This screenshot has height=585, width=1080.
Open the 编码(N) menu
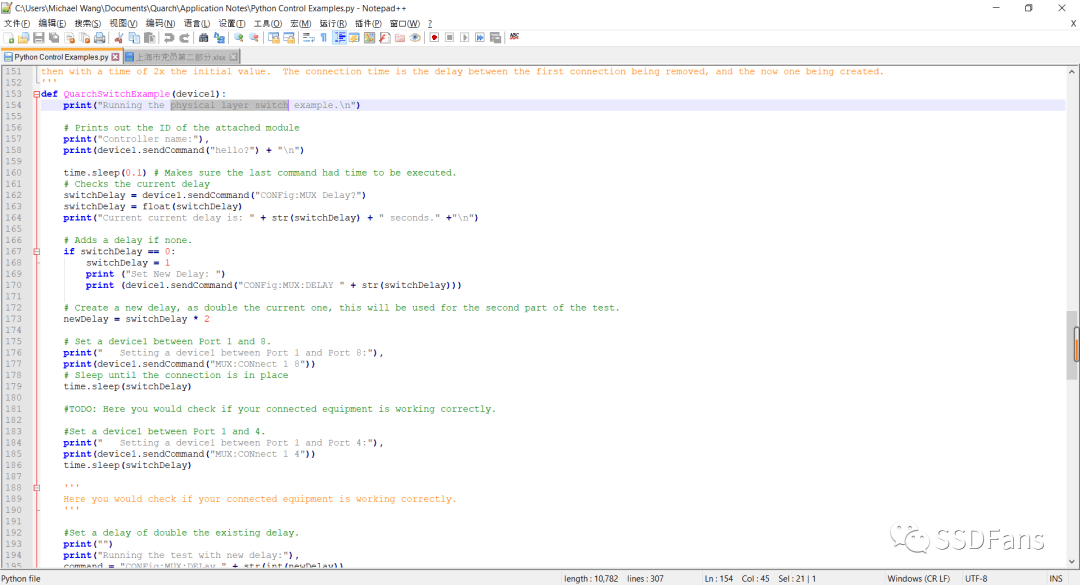(160, 23)
